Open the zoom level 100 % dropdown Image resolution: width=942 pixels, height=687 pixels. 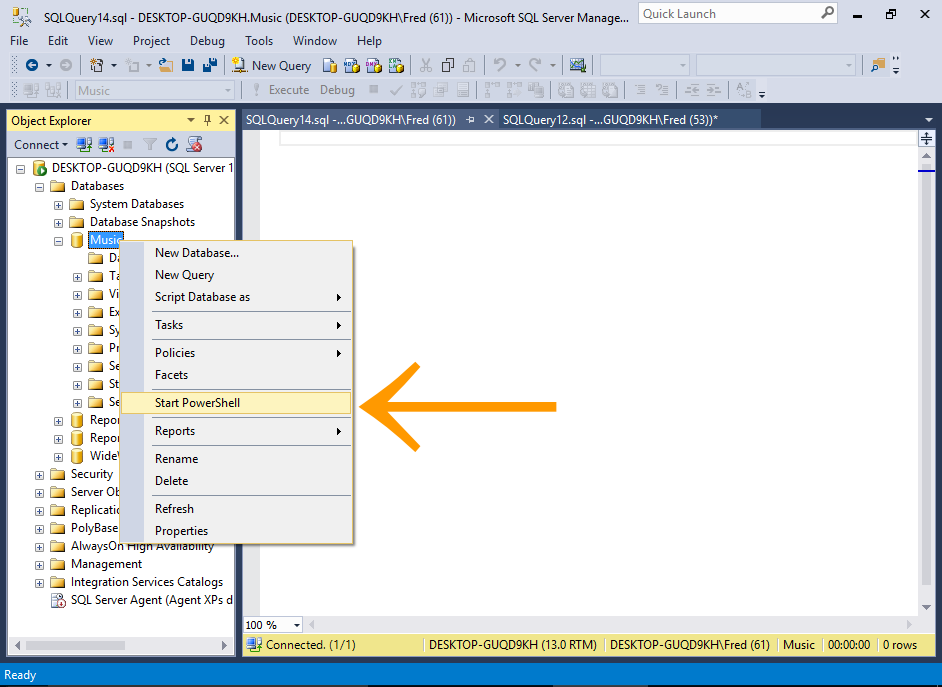tap(297, 625)
